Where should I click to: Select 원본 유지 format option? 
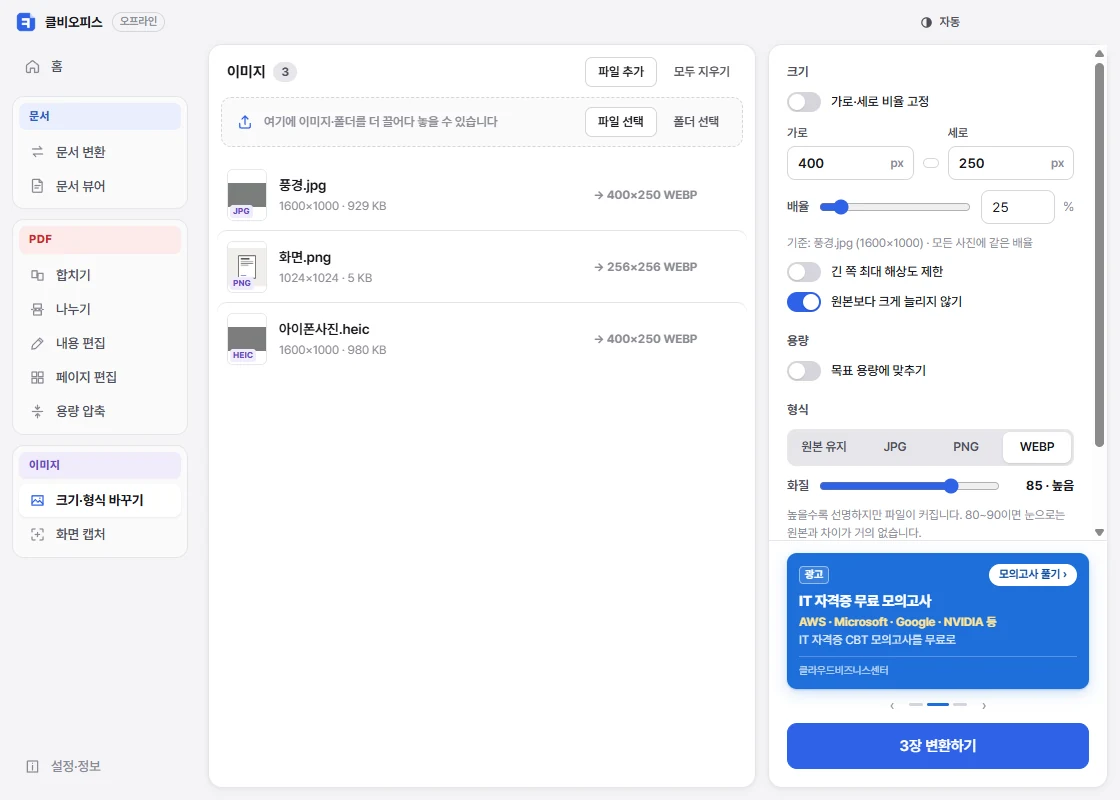pyautogui.click(x=824, y=446)
